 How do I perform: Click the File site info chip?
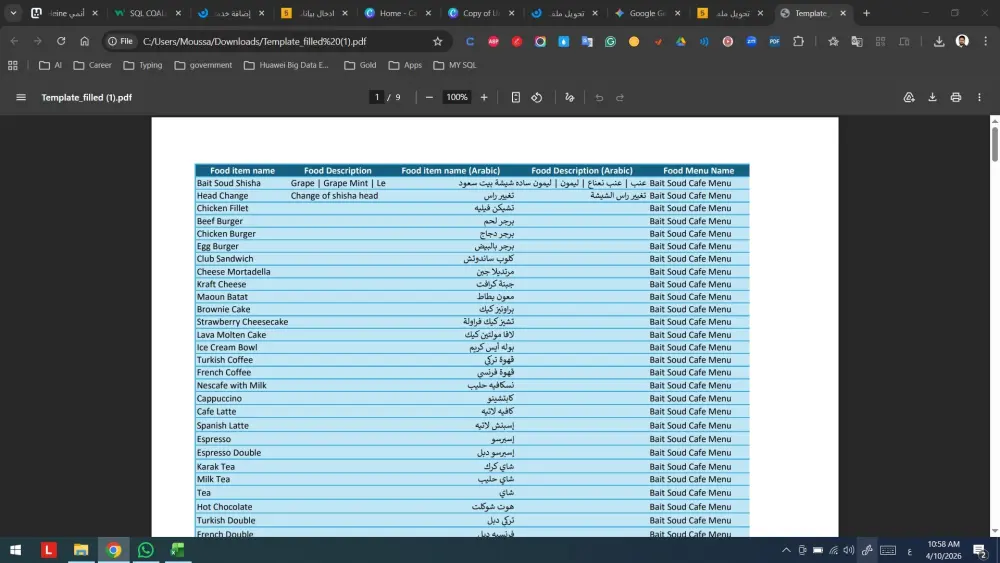coord(121,41)
